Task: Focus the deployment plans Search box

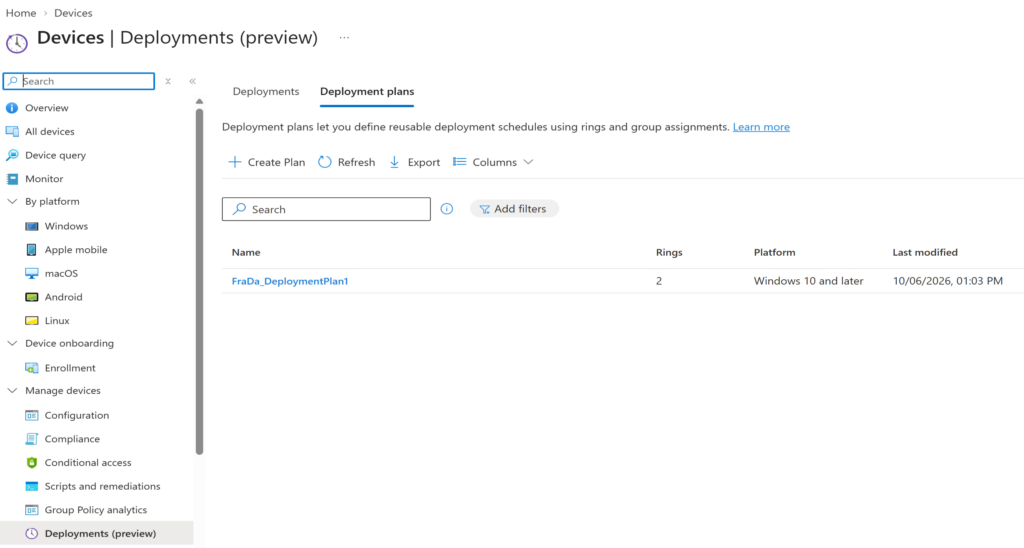Action: coord(327,209)
